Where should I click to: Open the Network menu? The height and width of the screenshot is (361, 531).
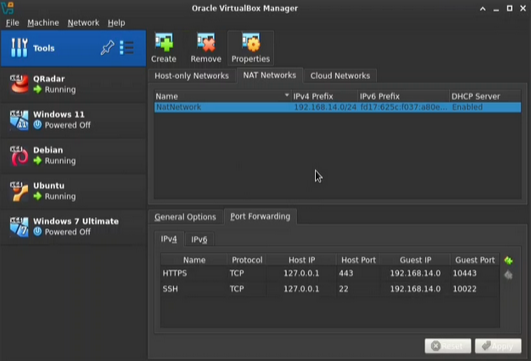click(x=83, y=23)
